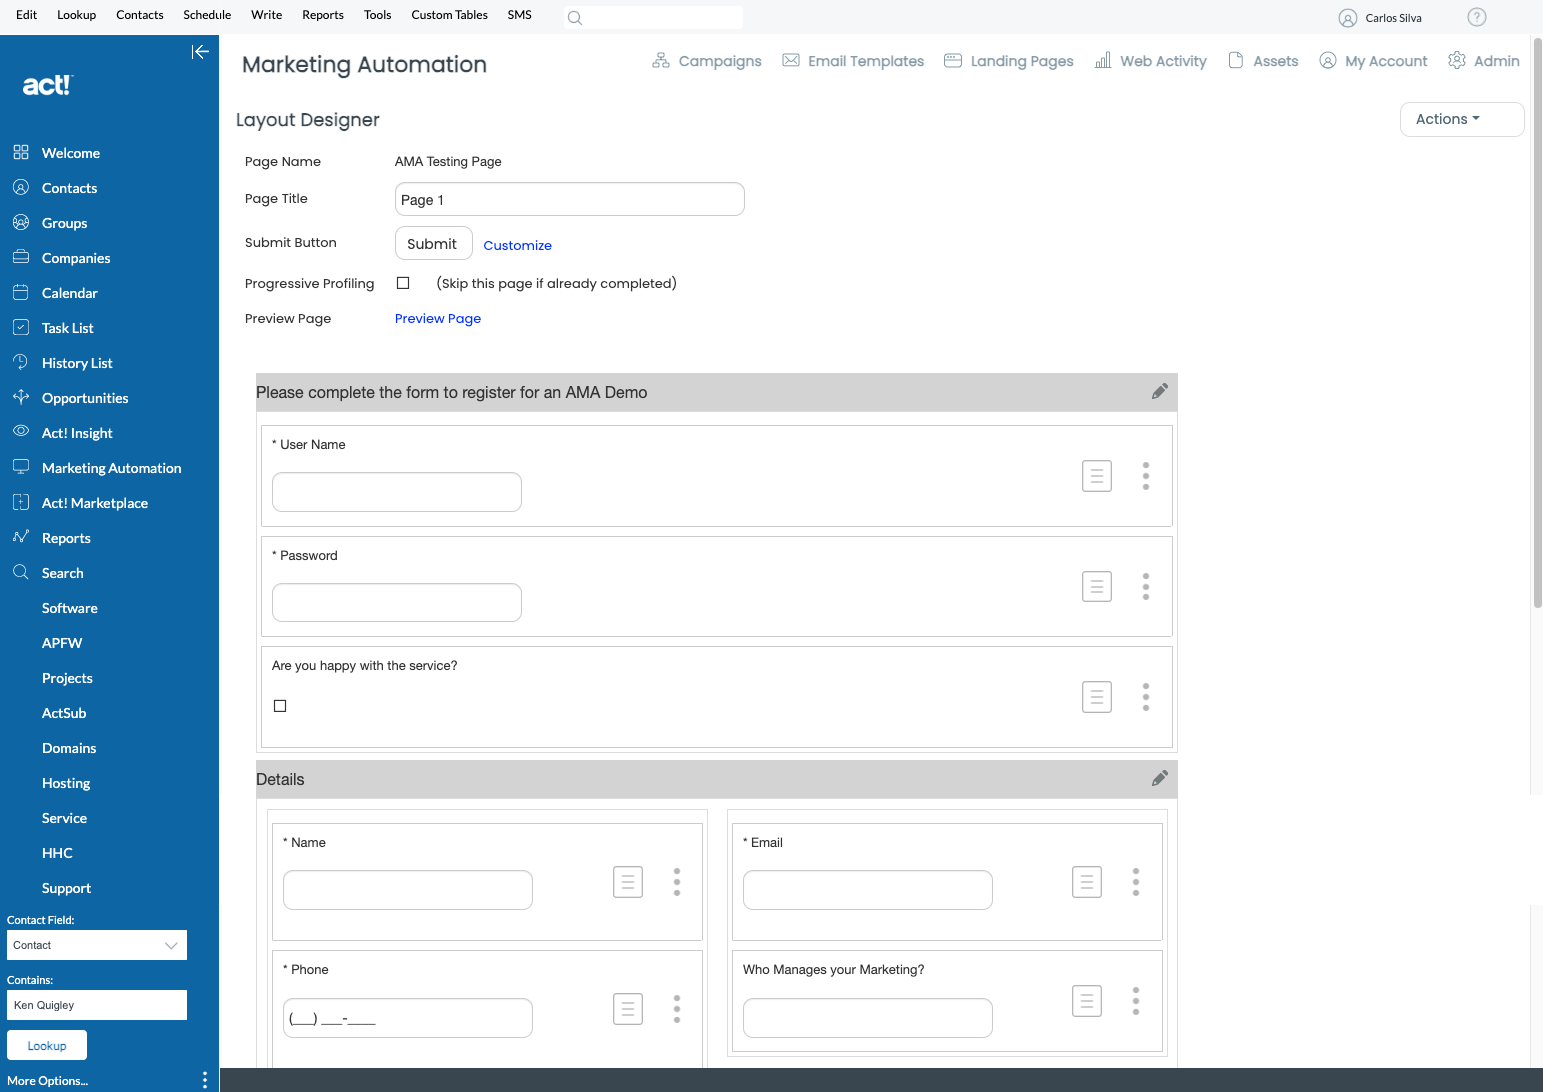Screen dimensions: 1543x1092
Task: Open Task List in the sidebar
Action: pyautogui.click(x=68, y=328)
